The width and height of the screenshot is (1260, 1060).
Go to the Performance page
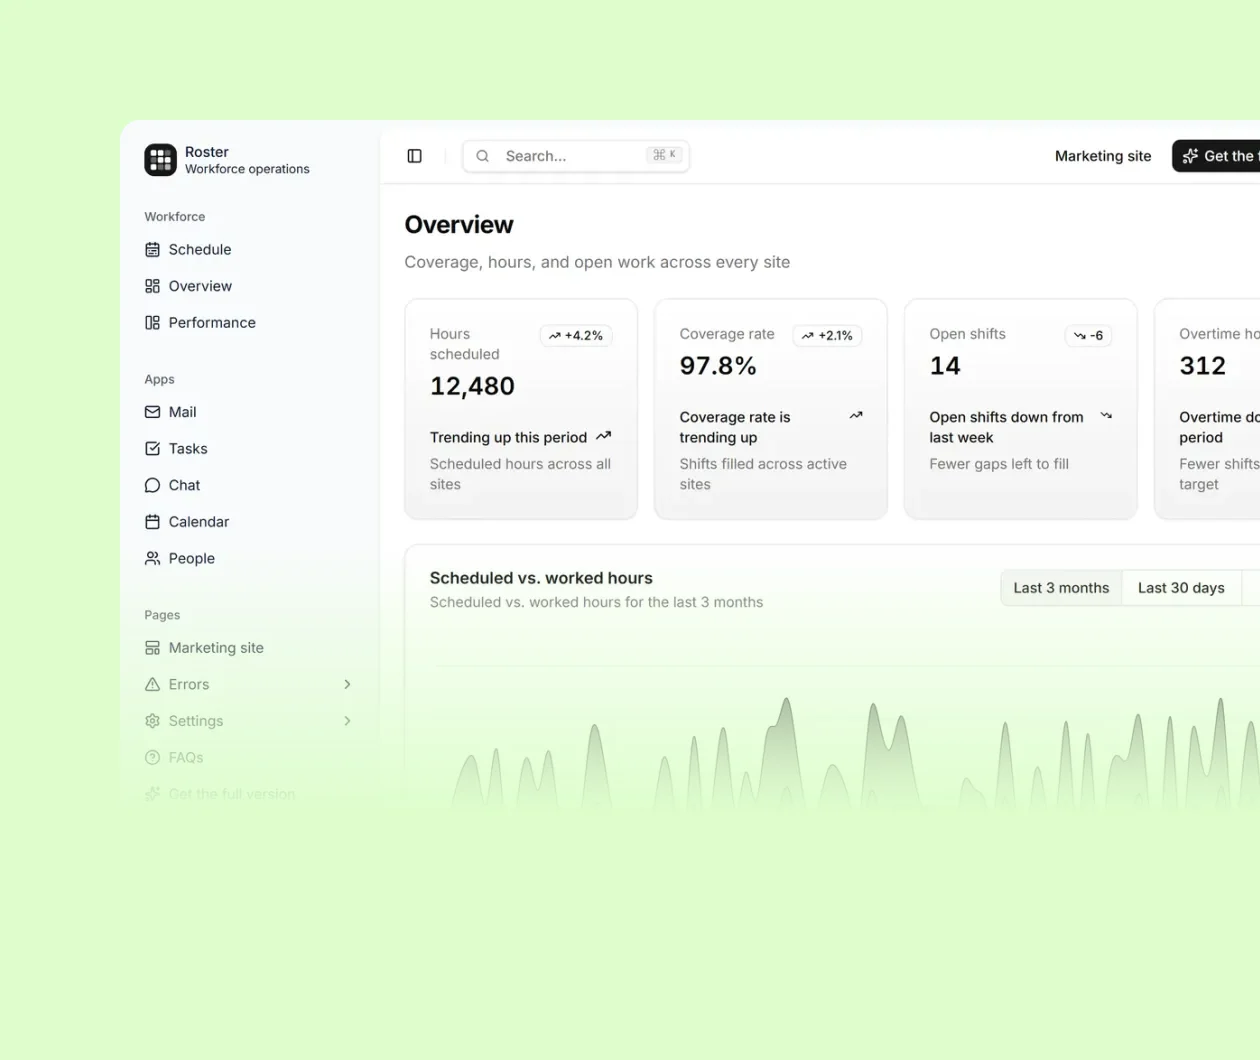click(x=250, y=322)
